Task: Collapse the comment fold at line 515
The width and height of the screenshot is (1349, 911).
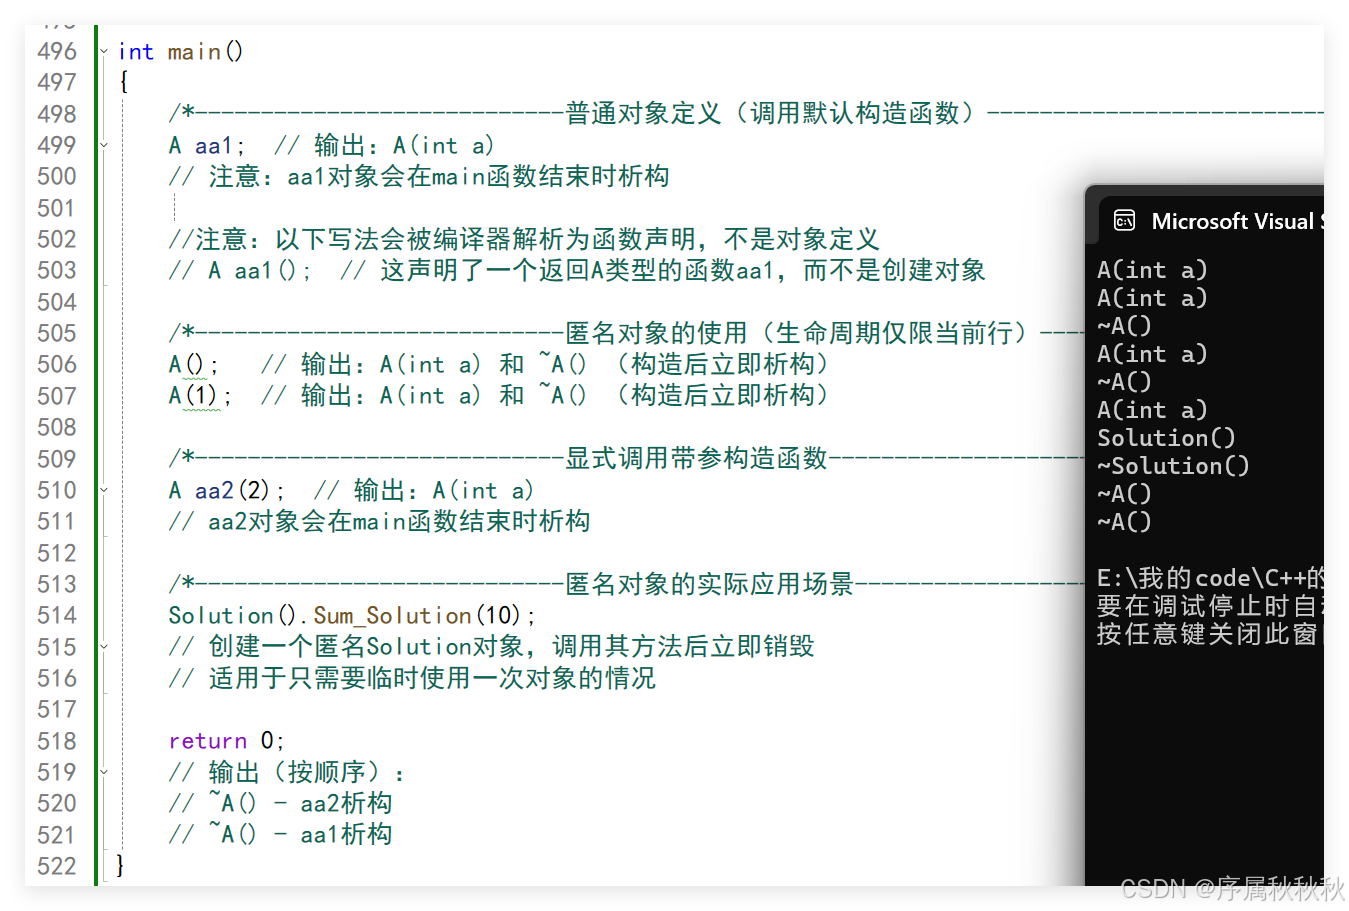Action: [x=104, y=646]
